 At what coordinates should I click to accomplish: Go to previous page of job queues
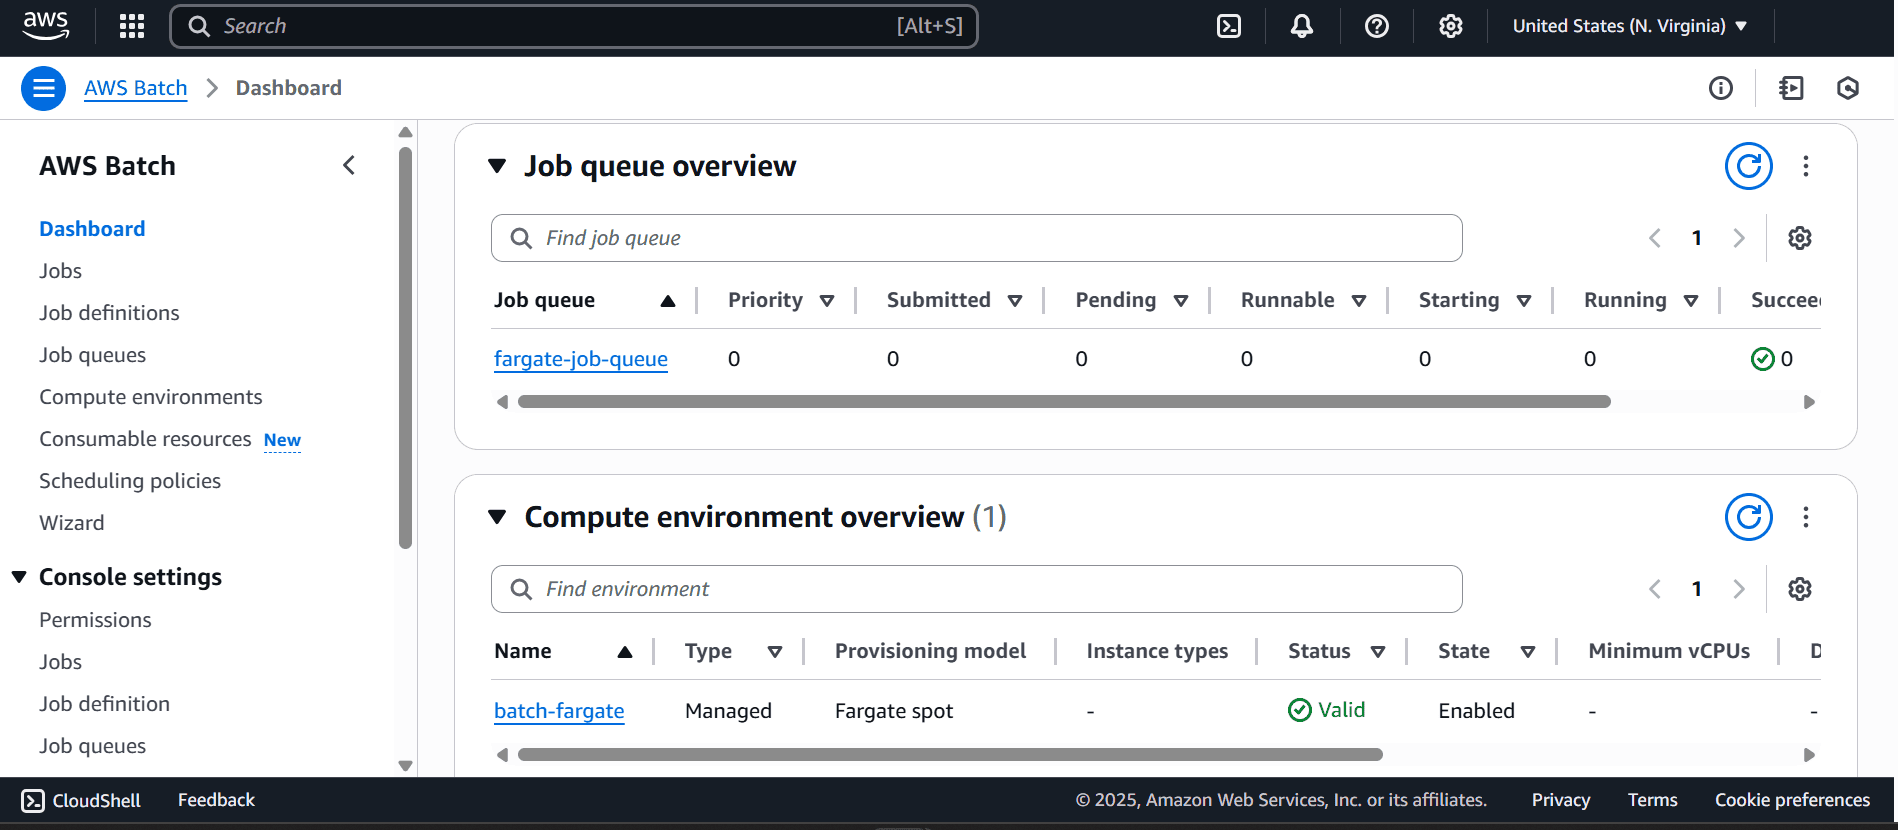pyautogui.click(x=1655, y=238)
